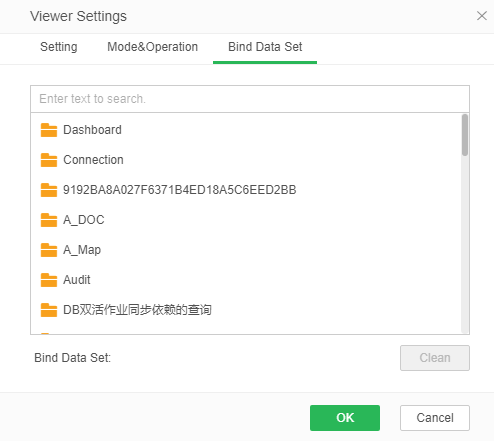Click the Cancel button

(x=435, y=418)
